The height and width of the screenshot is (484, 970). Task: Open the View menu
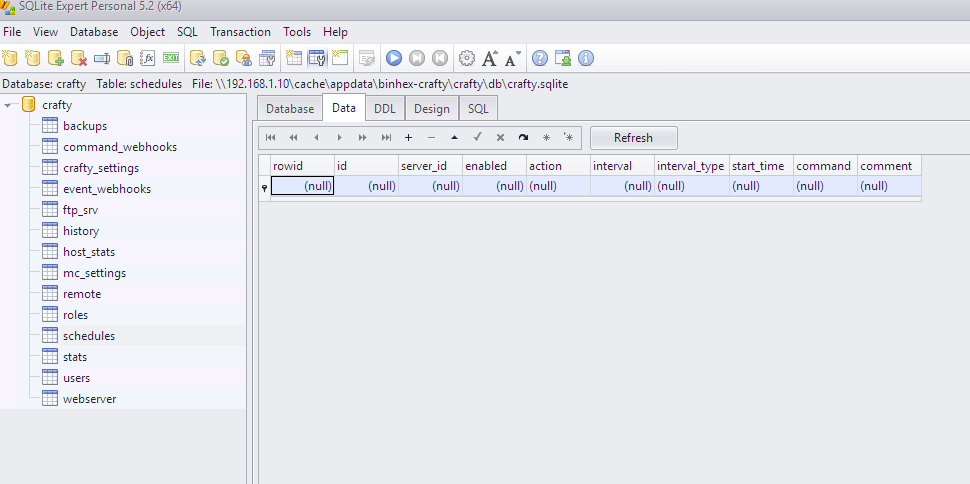[x=45, y=32]
